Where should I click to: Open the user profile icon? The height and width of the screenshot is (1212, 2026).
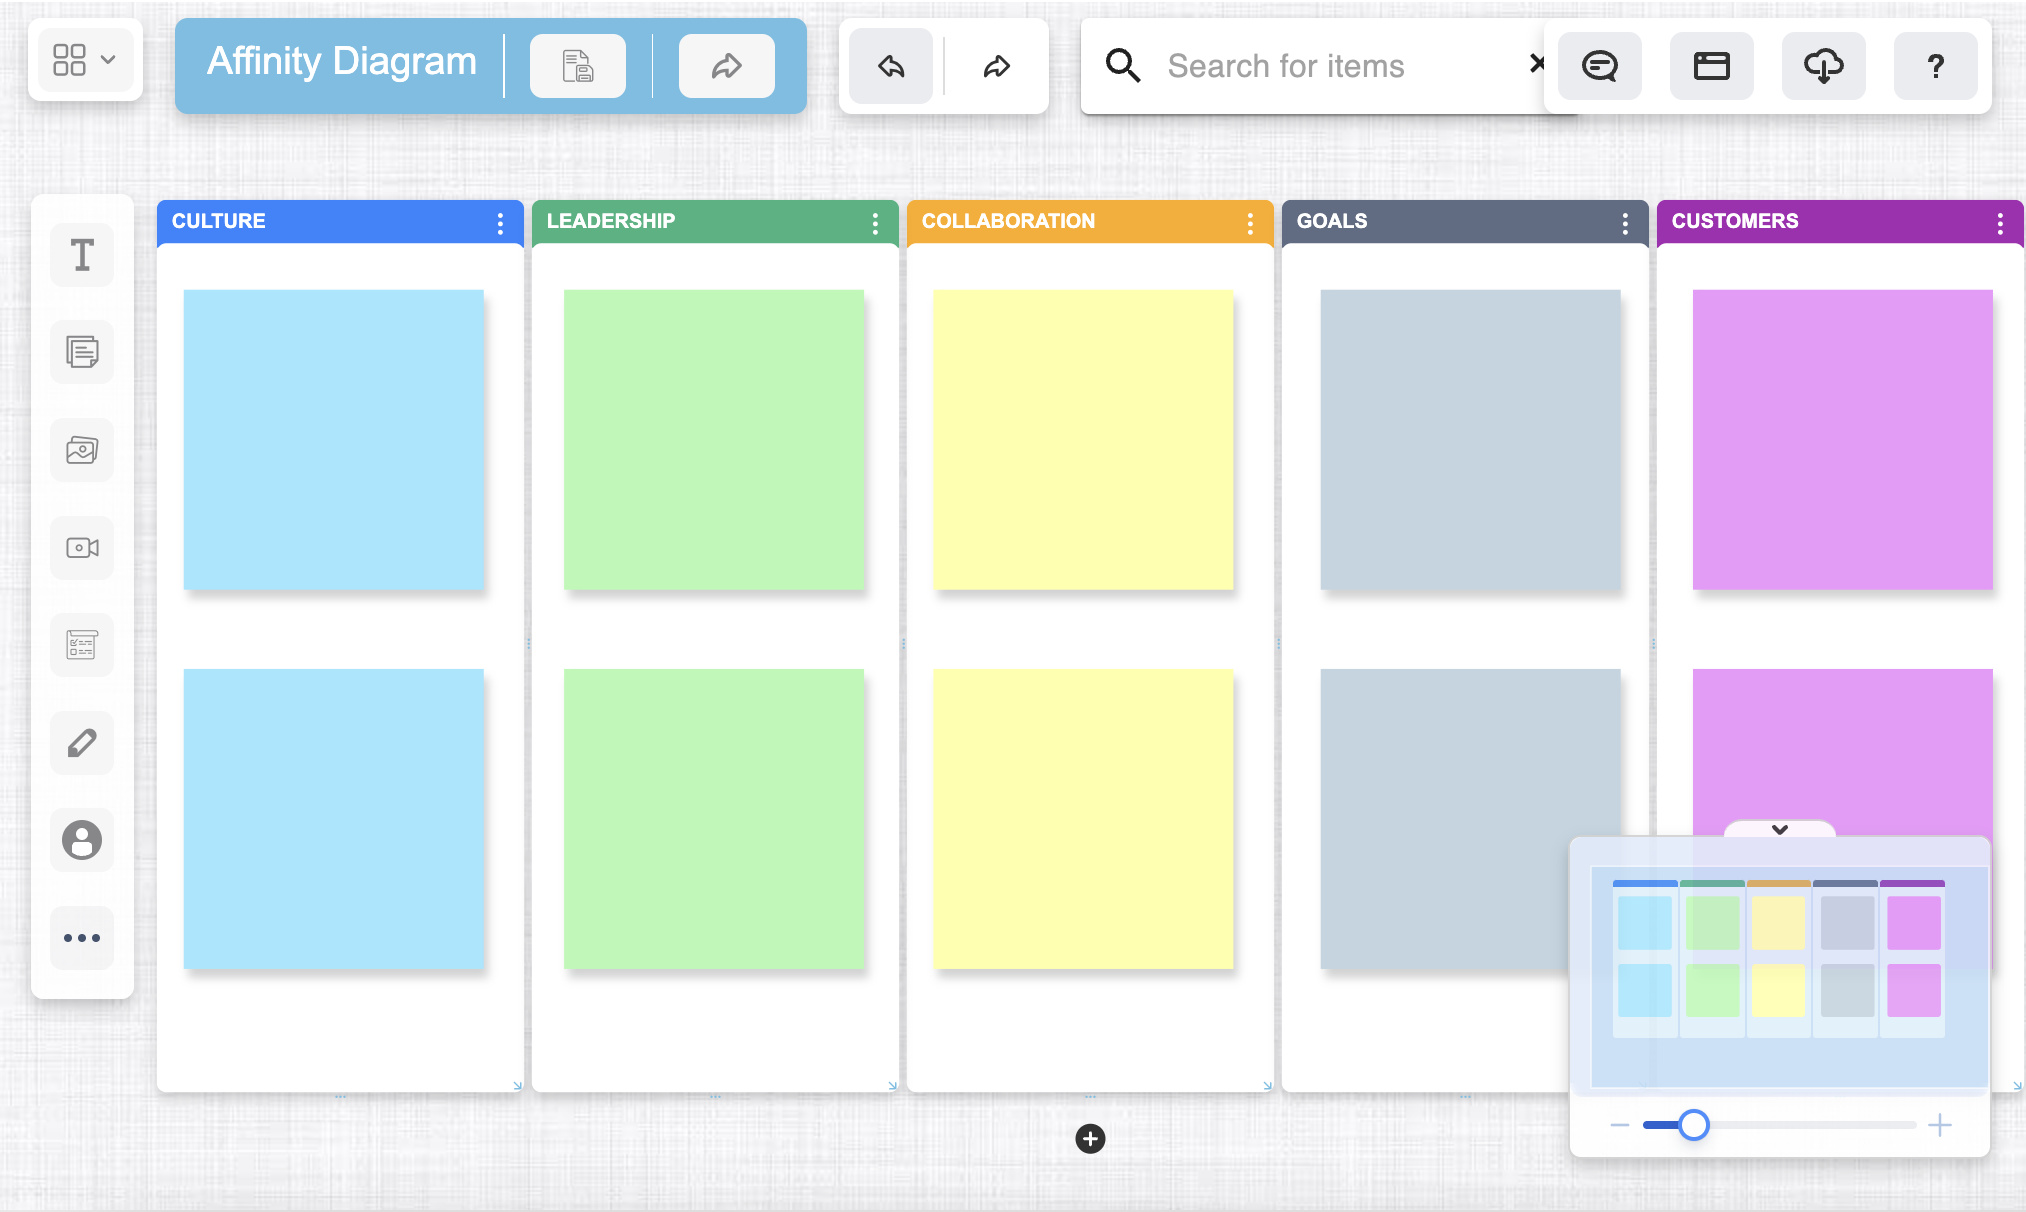82,840
